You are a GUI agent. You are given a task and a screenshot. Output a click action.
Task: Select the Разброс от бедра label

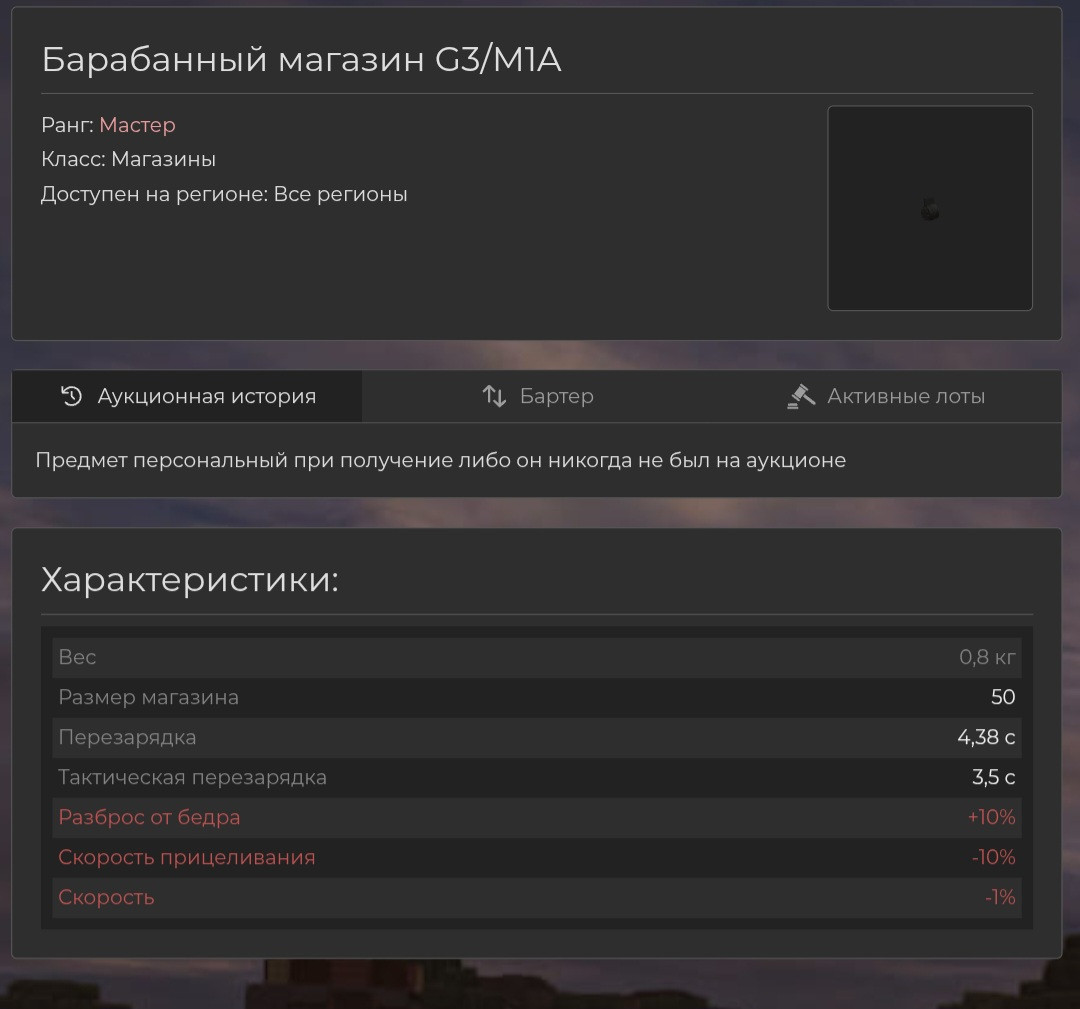149,817
